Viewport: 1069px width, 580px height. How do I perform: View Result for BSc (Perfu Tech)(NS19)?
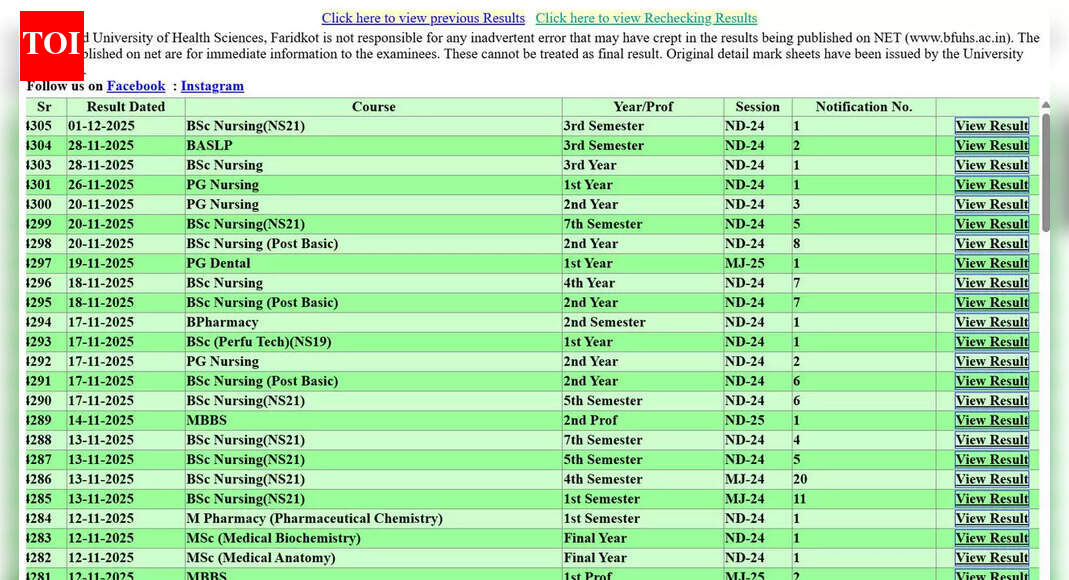pos(991,341)
